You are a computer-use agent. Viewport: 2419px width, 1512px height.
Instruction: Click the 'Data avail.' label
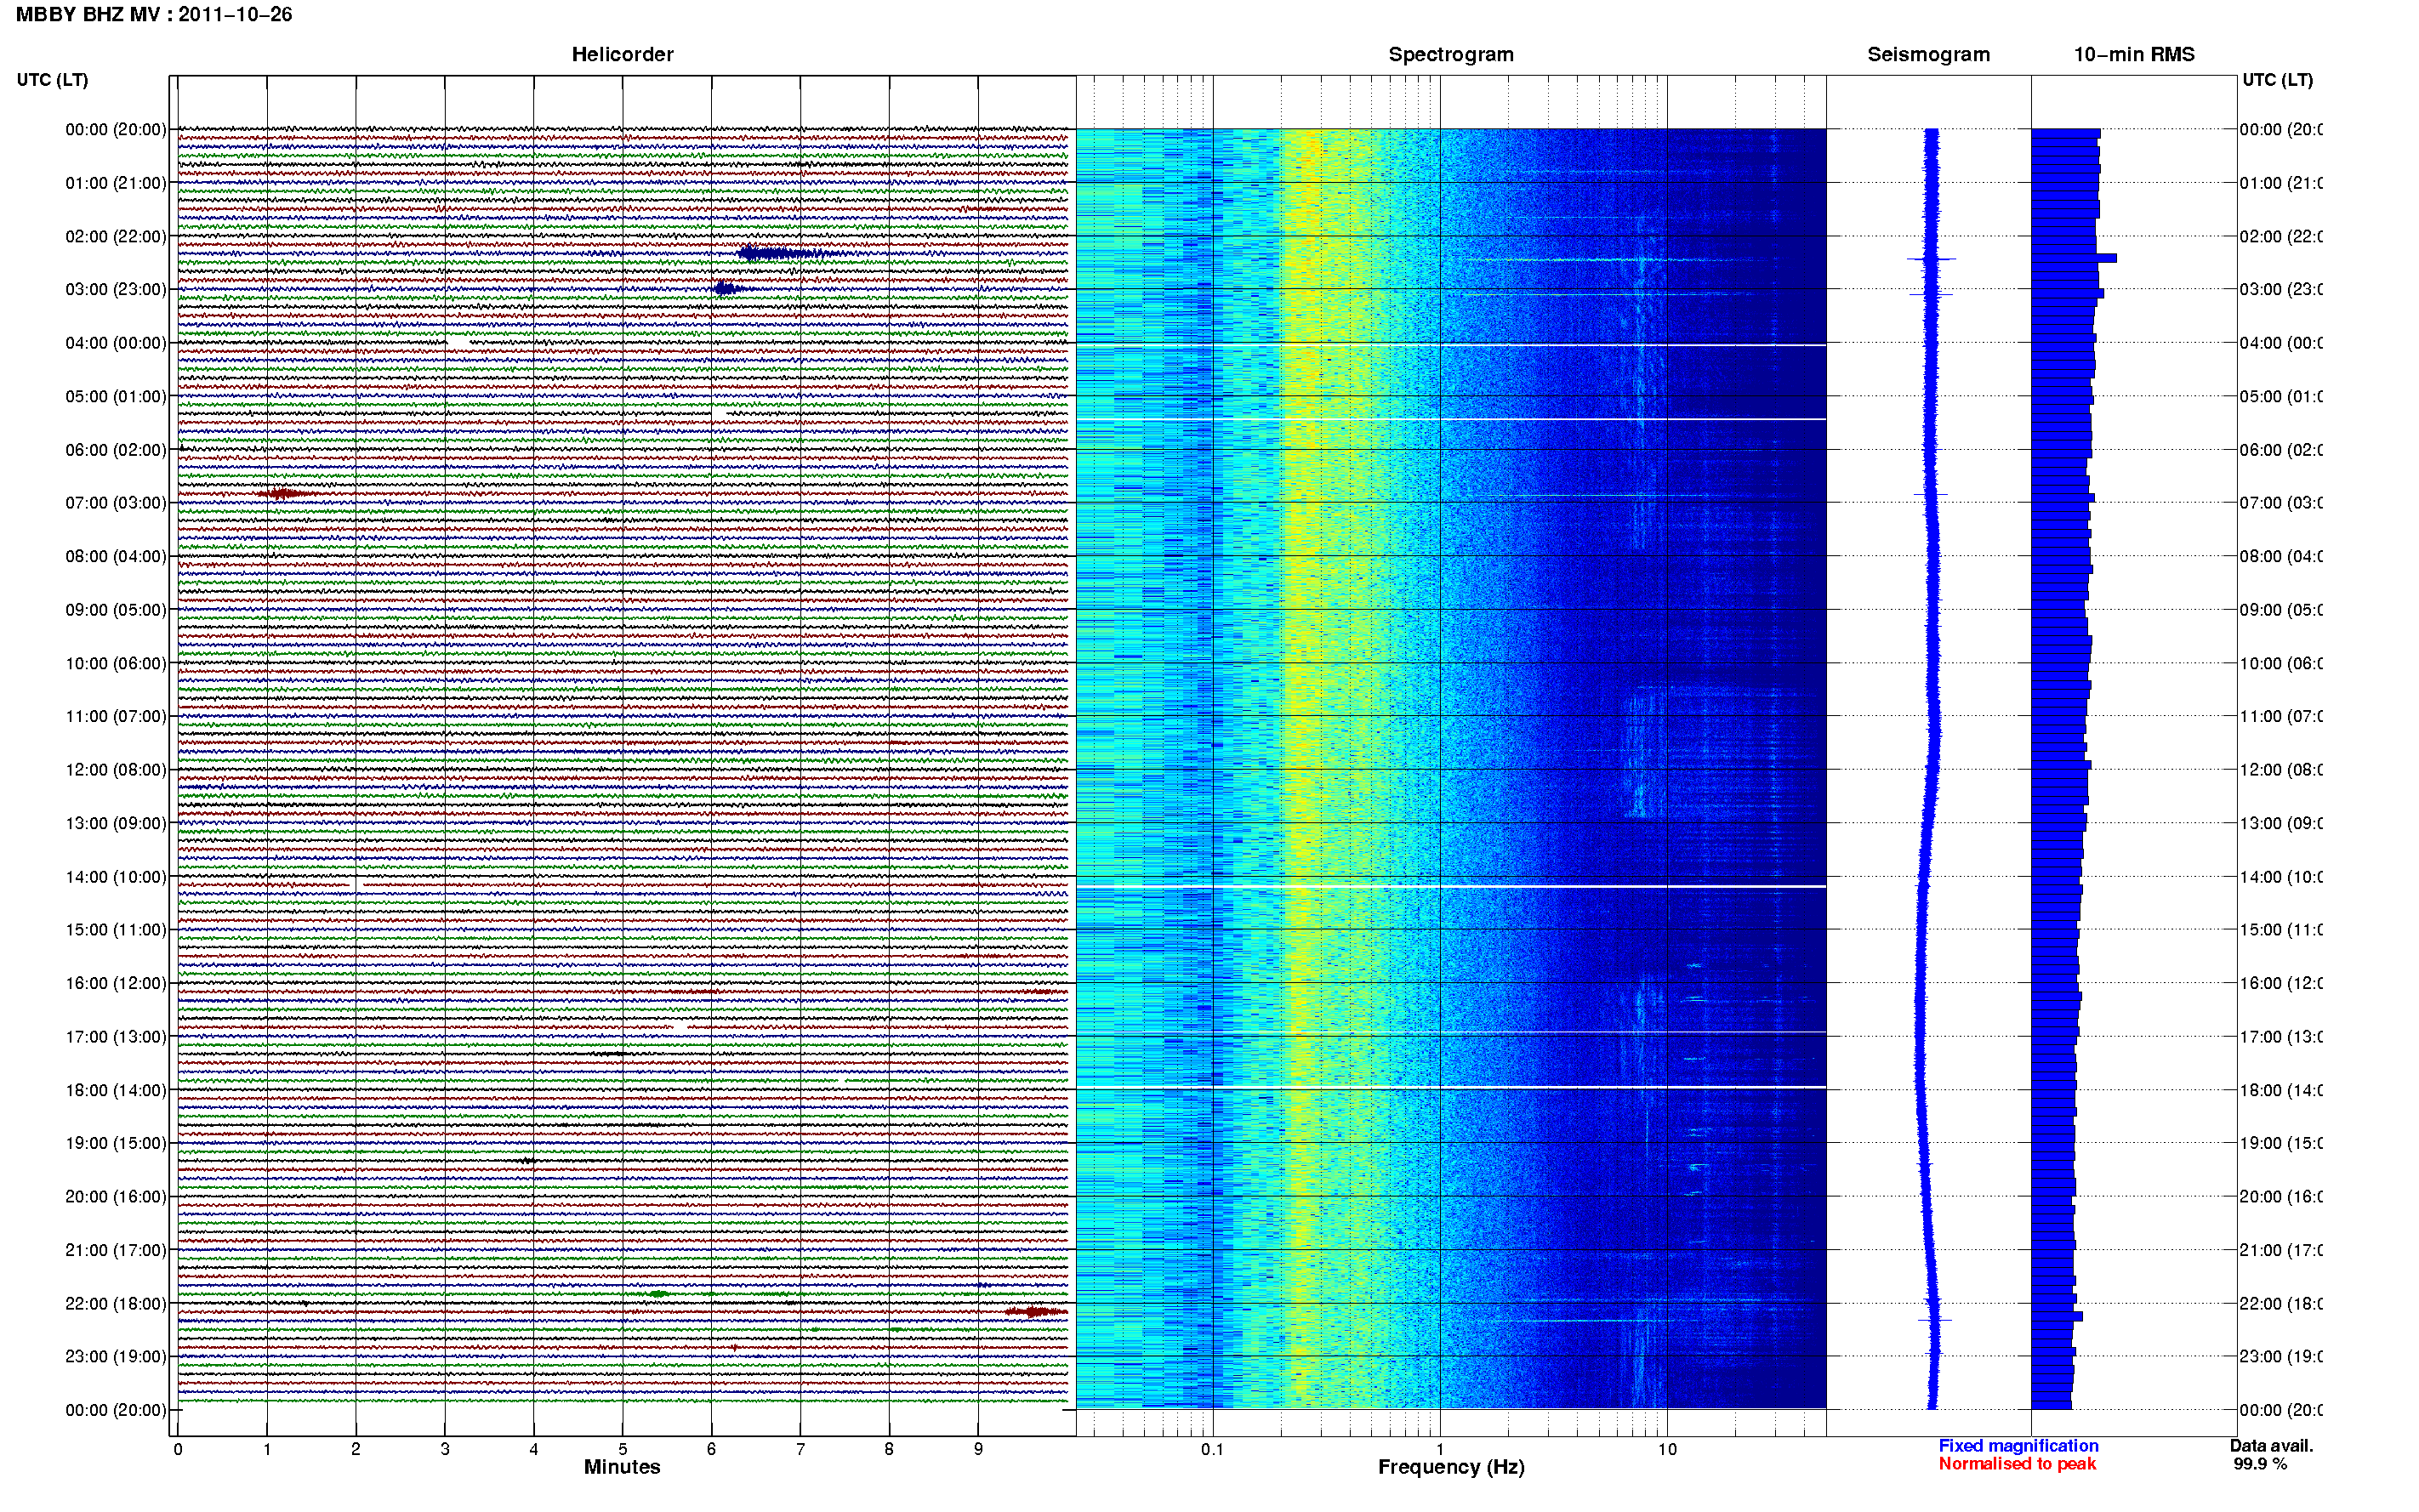pos(2271,1446)
